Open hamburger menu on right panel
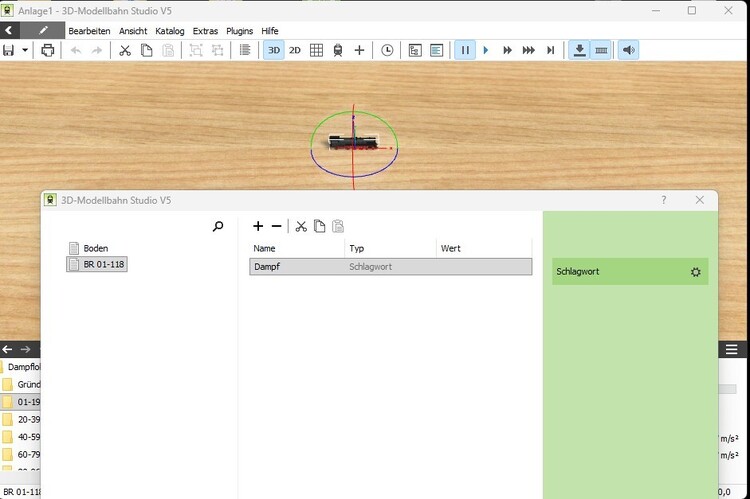750x499 pixels. pyautogui.click(x=732, y=349)
